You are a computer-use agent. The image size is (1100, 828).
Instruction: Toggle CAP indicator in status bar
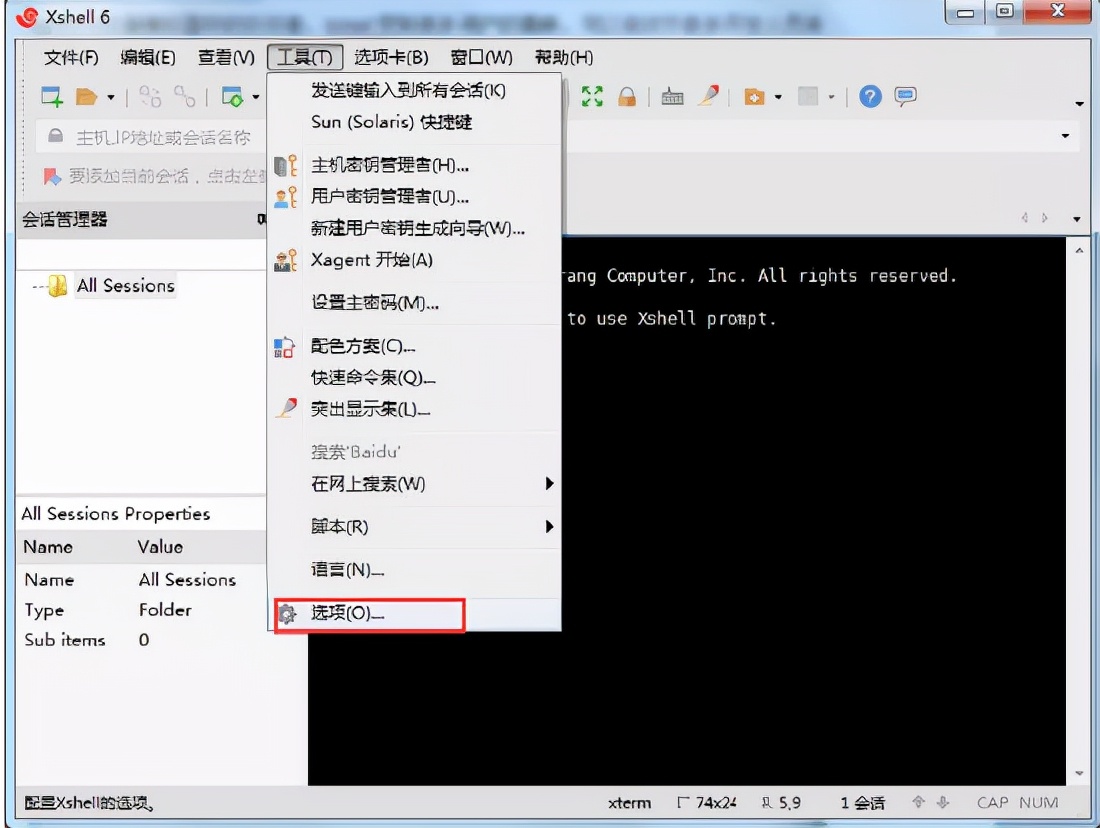click(x=995, y=802)
